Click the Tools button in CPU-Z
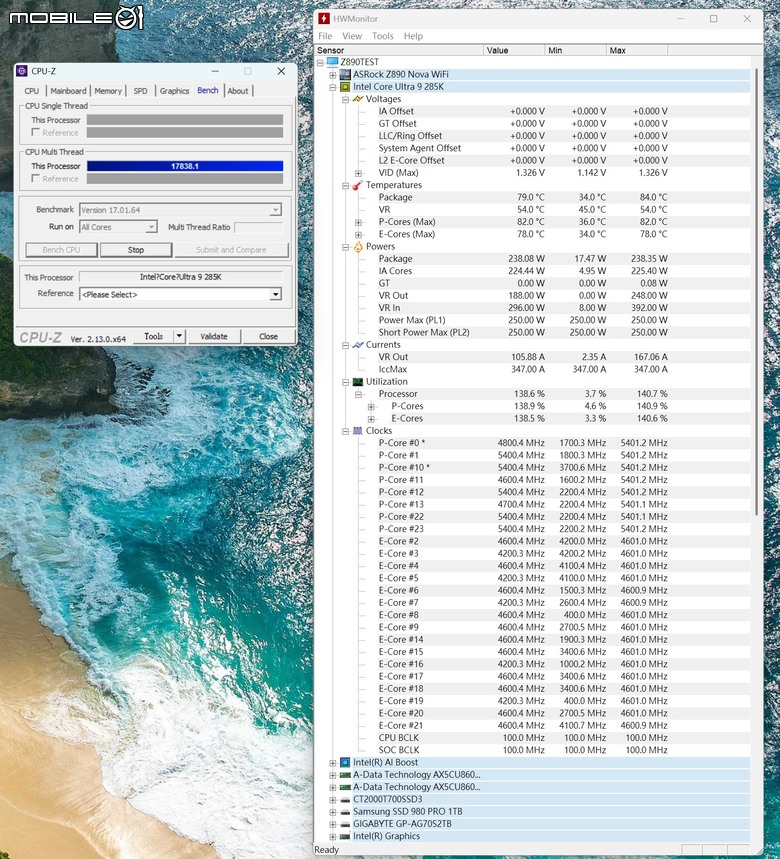Screen dimensions: 780x859 point(153,336)
